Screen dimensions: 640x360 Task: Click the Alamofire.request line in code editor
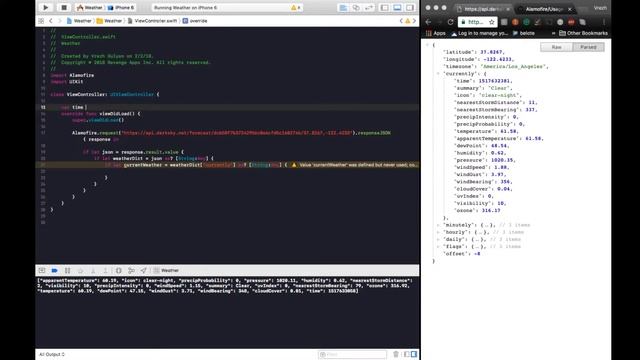[231, 133]
